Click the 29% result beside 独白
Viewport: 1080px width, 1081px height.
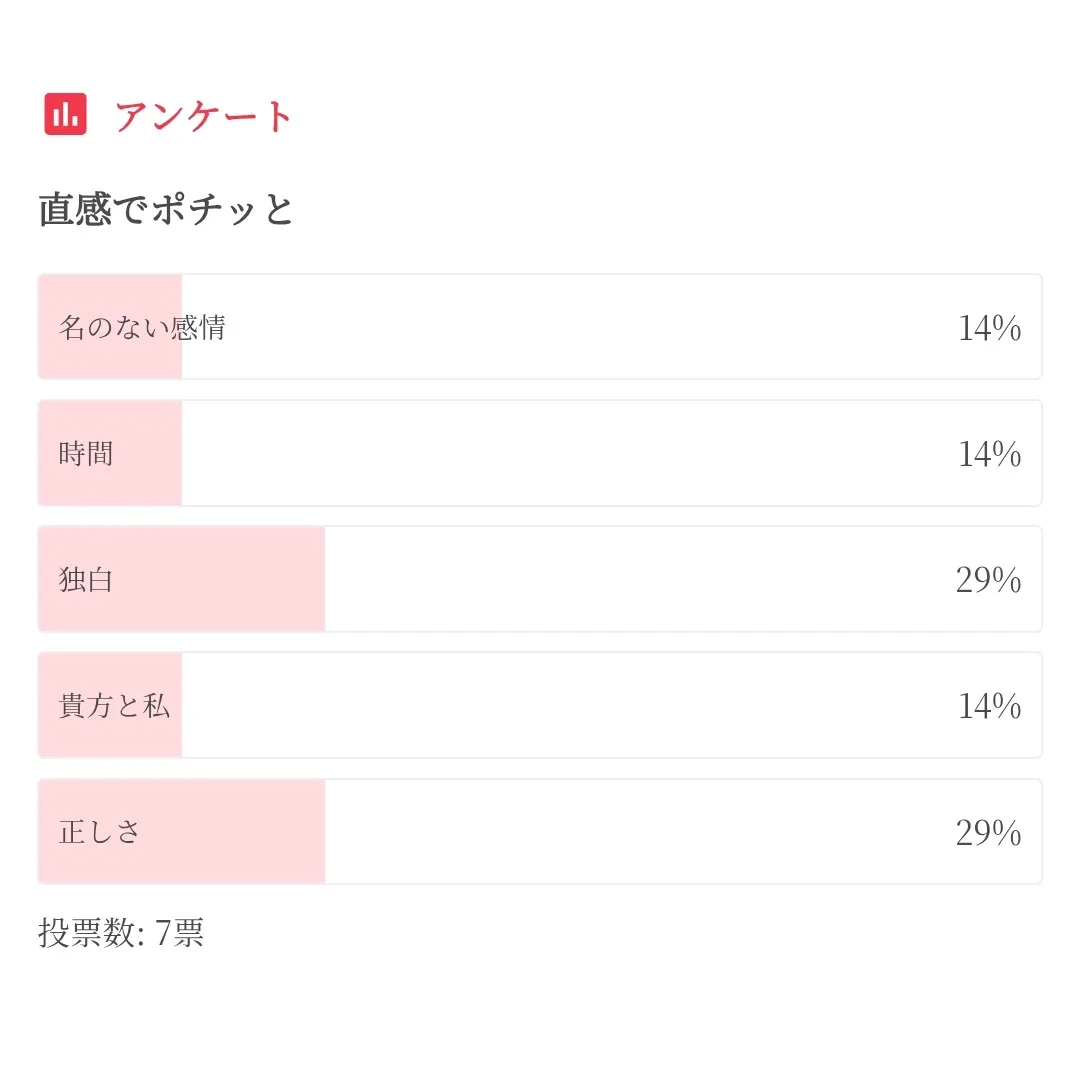coord(988,580)
